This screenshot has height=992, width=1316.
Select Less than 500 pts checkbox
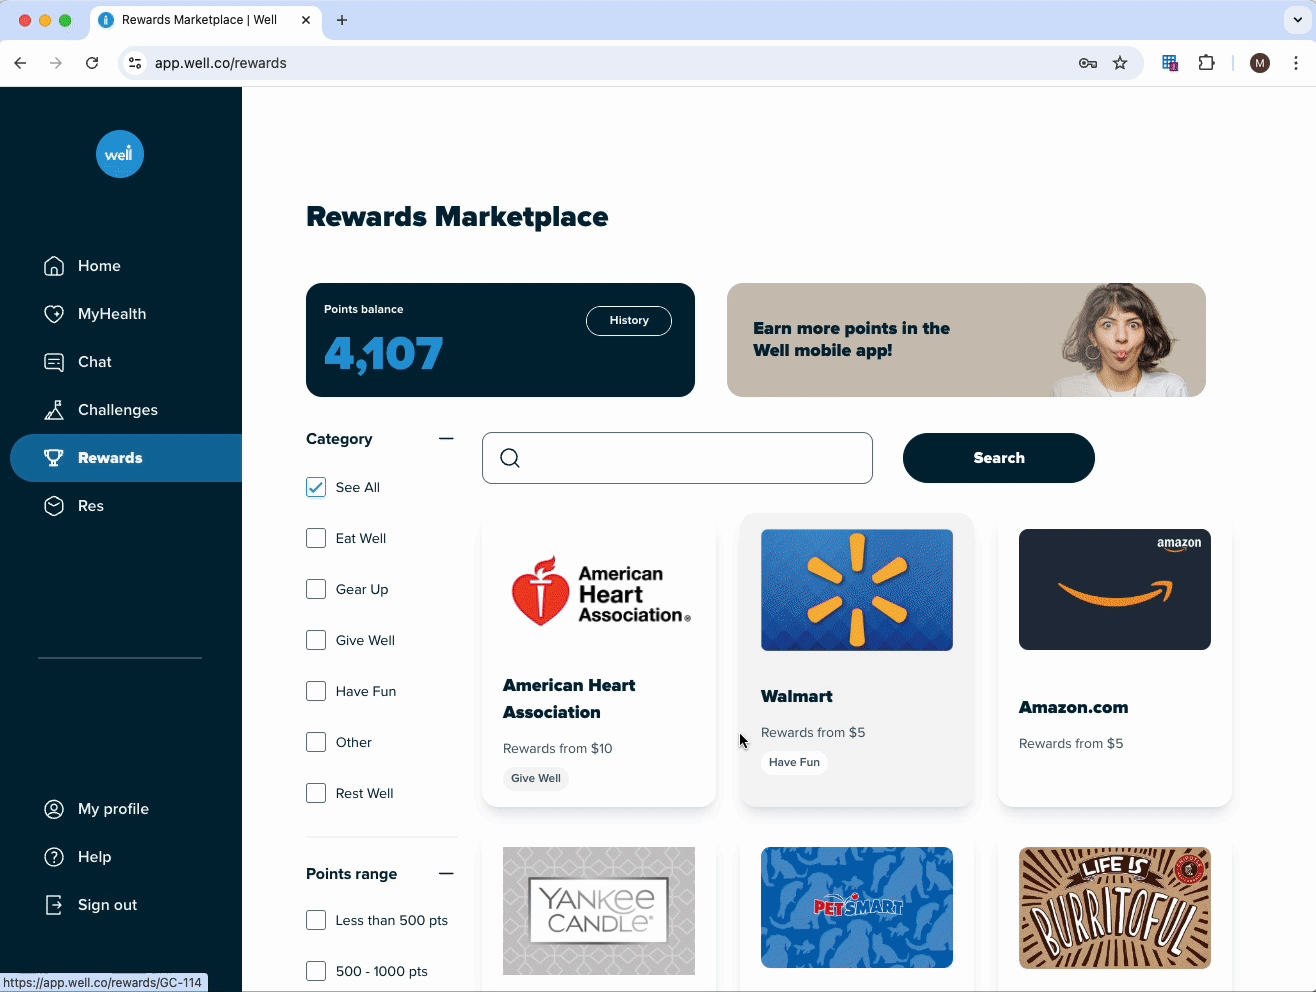click(x=316, y=920)
